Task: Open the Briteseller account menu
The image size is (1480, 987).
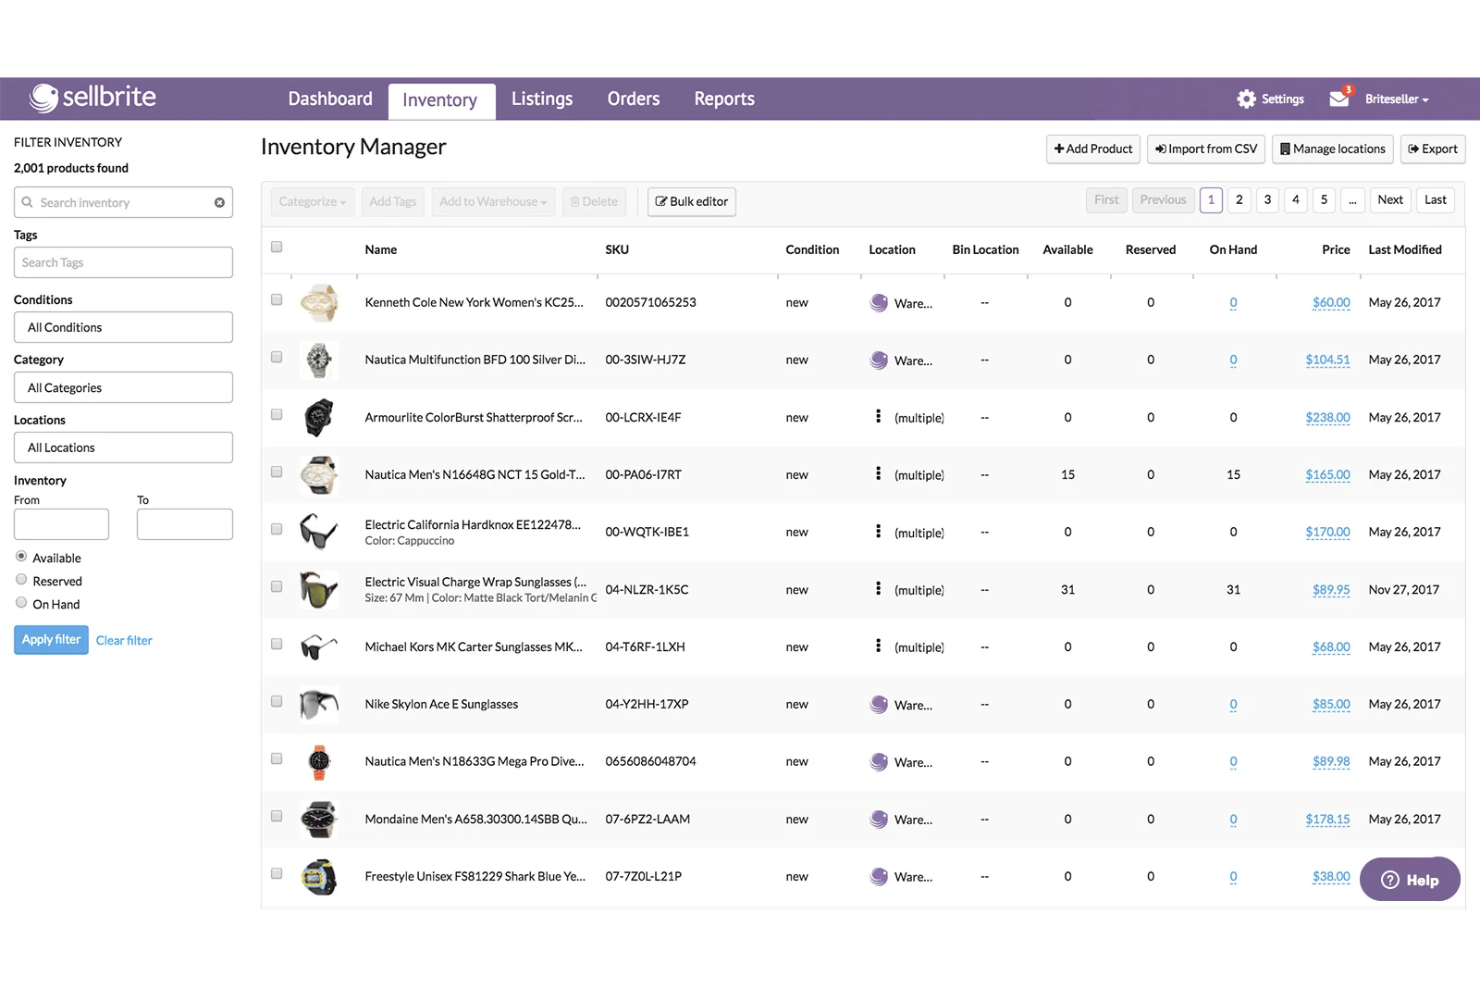Action: pos(1396,99)
